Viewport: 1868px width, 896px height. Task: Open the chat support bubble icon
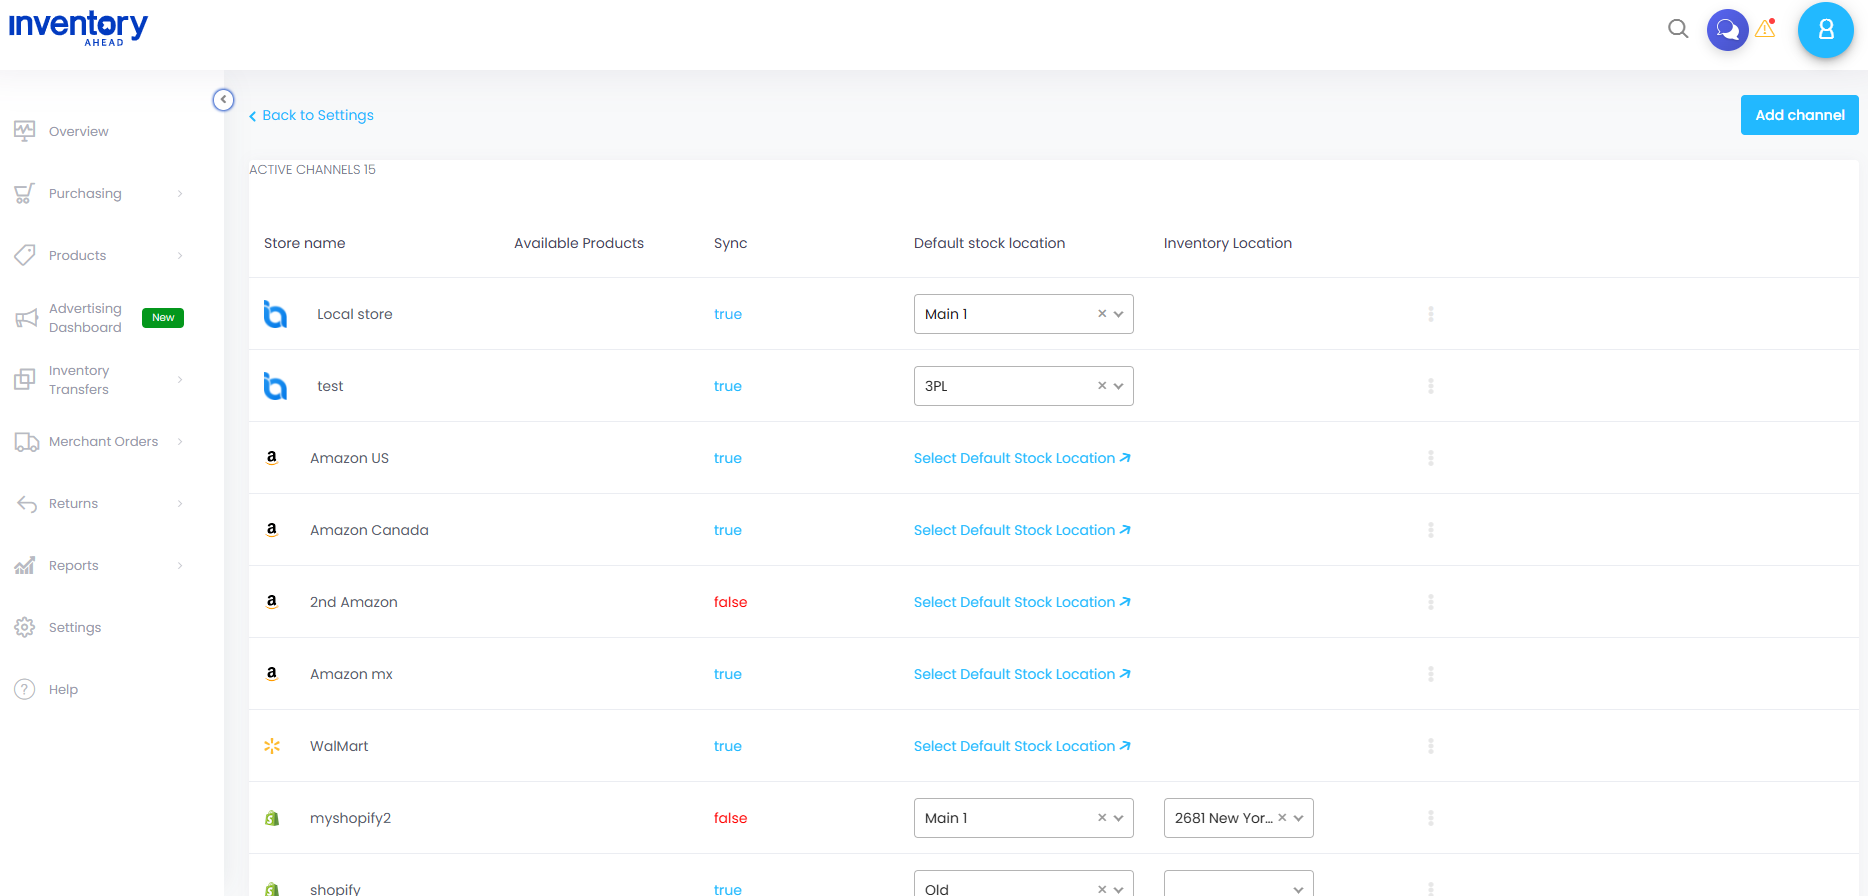click(1727, 30)
